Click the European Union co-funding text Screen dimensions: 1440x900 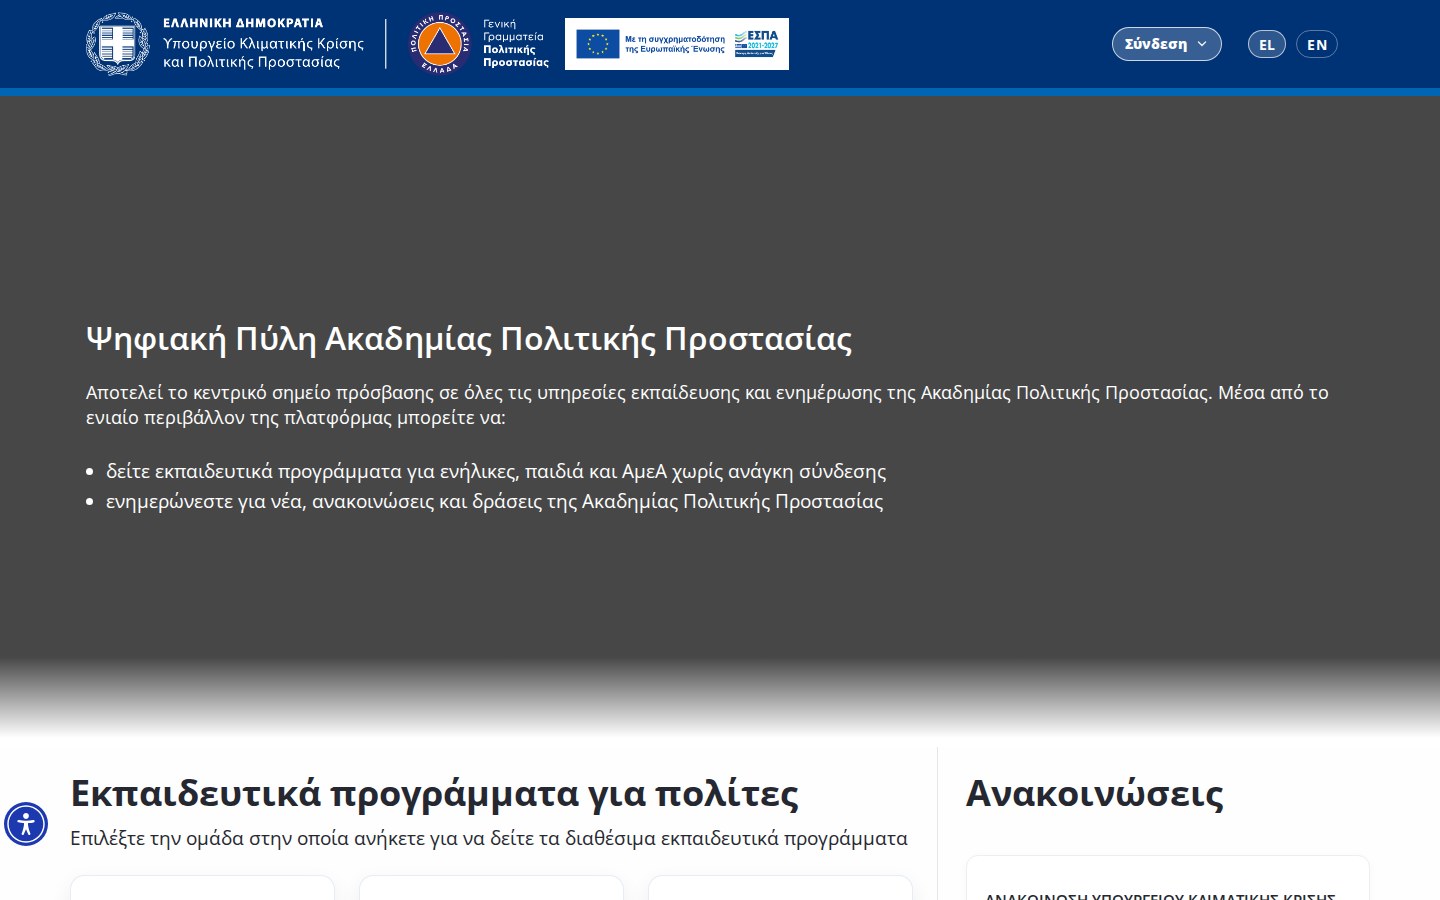tap(675, 44)
